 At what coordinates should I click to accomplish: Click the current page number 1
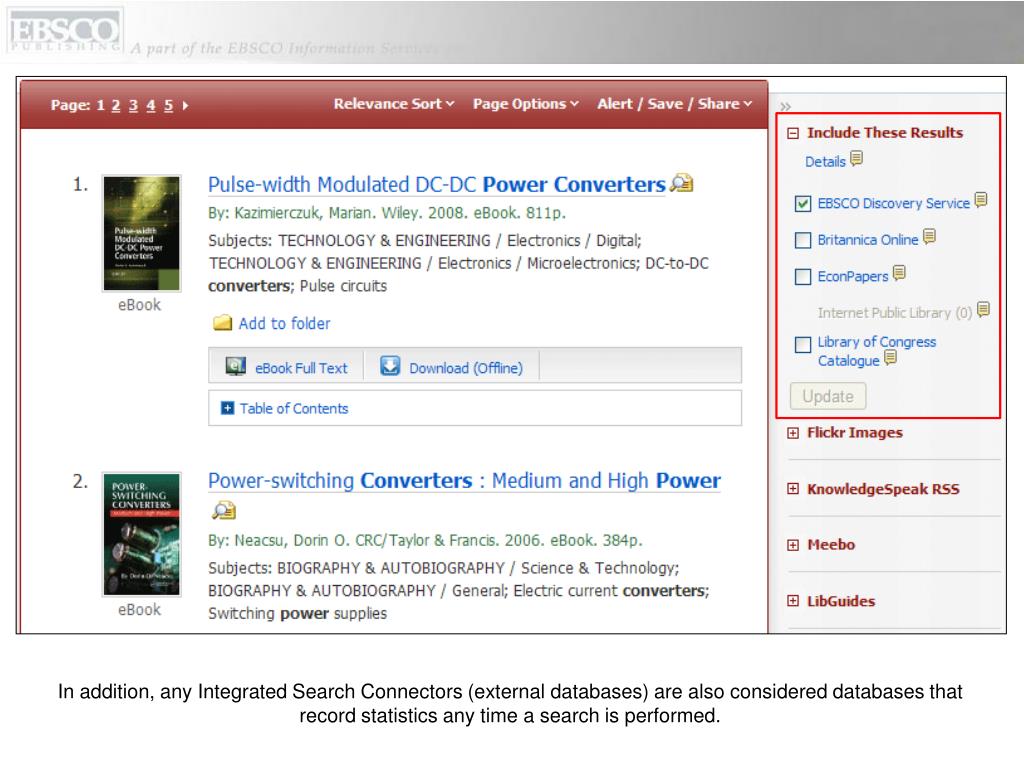(101, 105)
